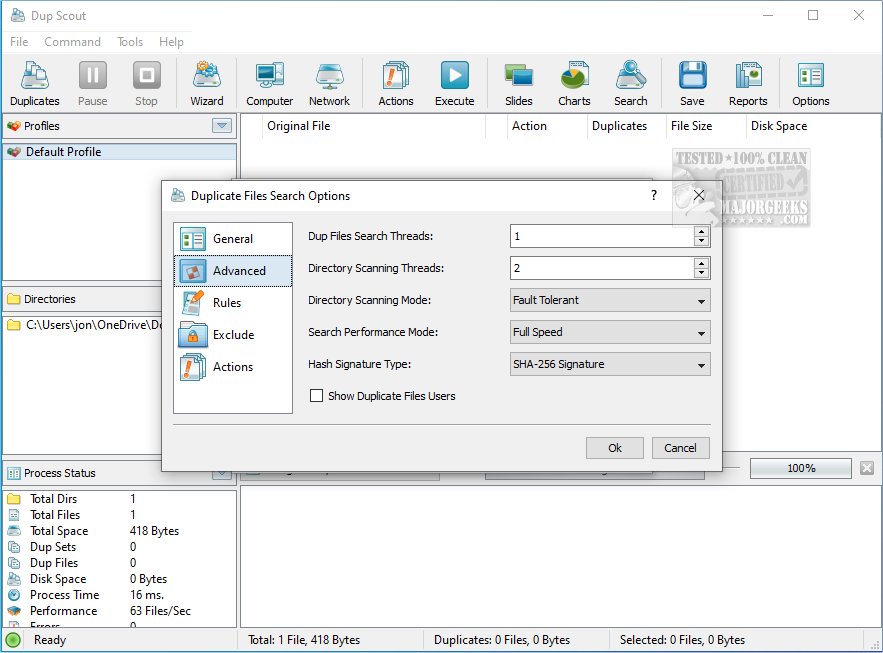Open the Slides view icon
The width and height of the screenshot is (883, 653).
[519, 84]
